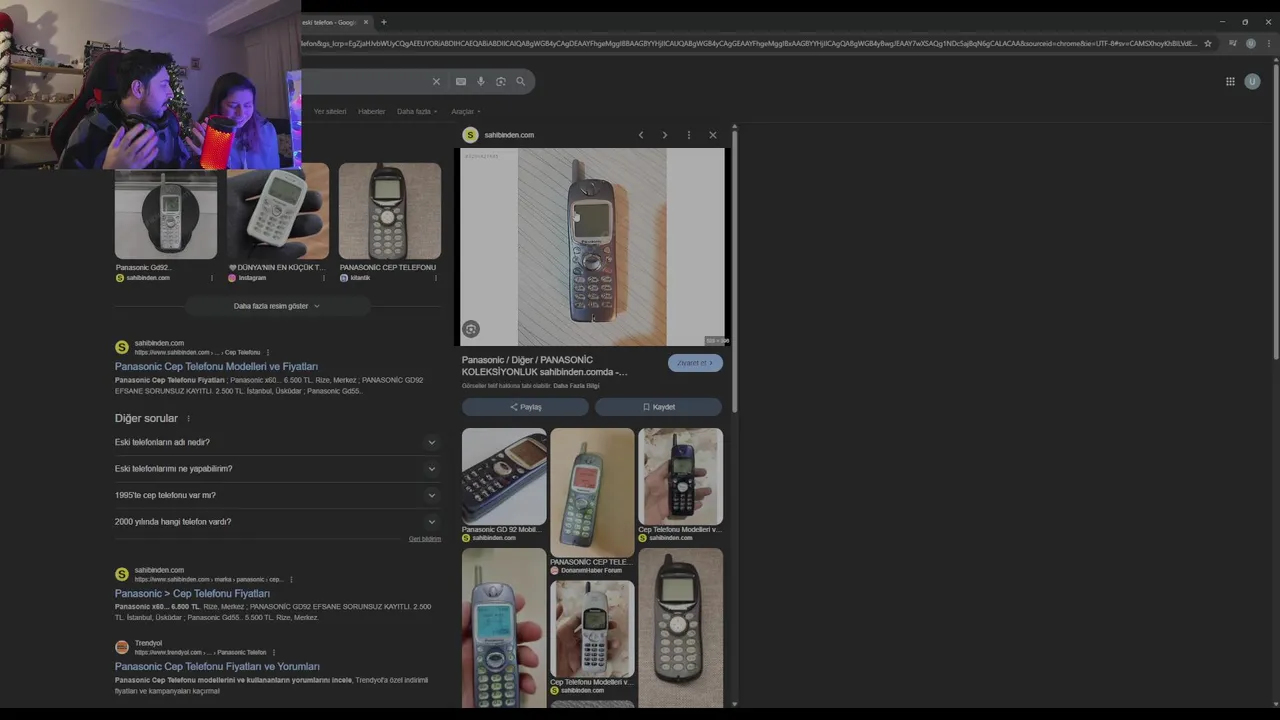Open a new browser tab with plus
Screen dimensions: 1280x720
click(383, 22)
